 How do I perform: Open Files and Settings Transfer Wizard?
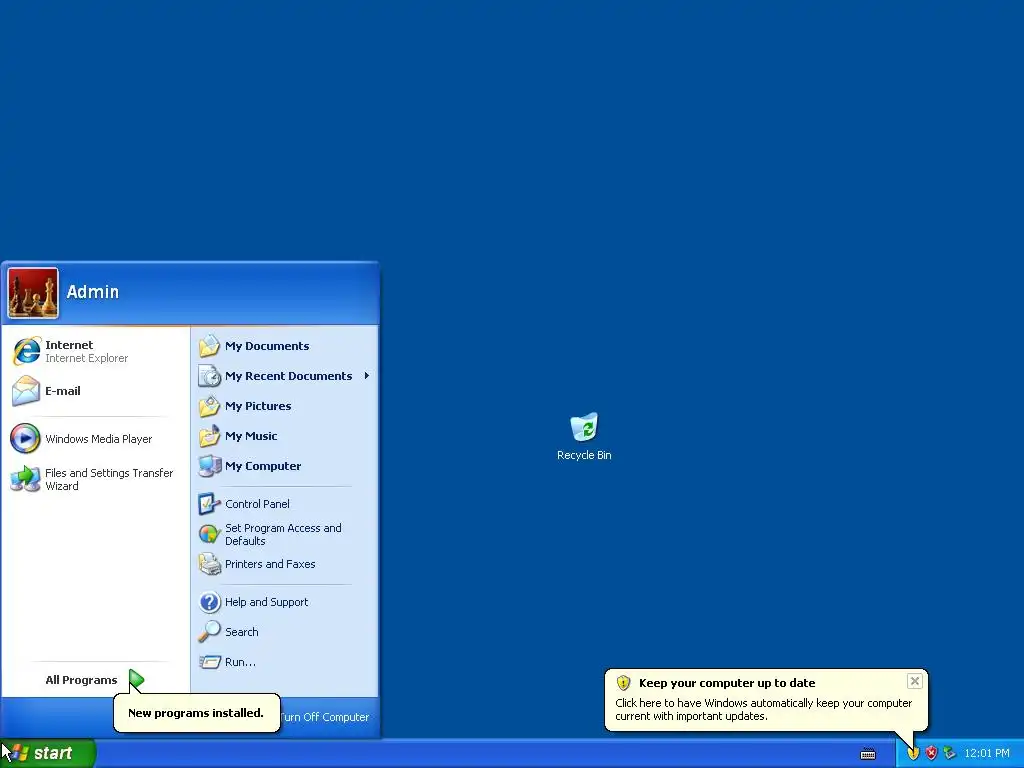coord(95,479)
